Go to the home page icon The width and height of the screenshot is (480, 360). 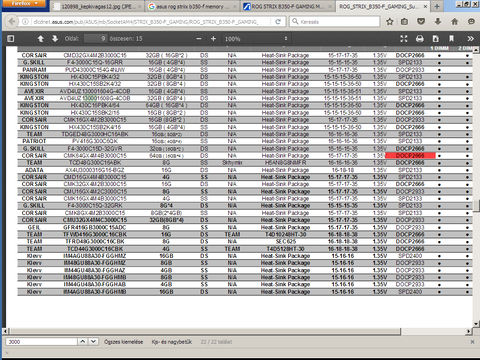coord(454,22)
